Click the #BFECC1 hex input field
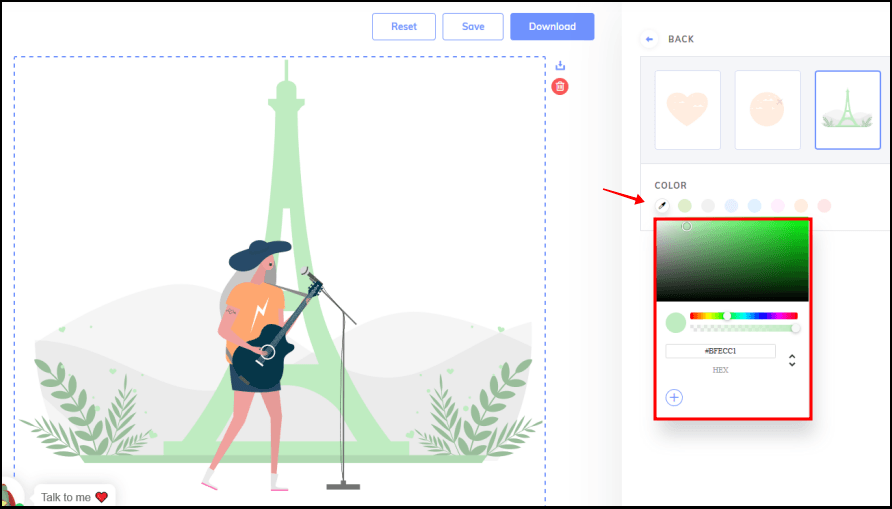892x509 pixels. 720,351
